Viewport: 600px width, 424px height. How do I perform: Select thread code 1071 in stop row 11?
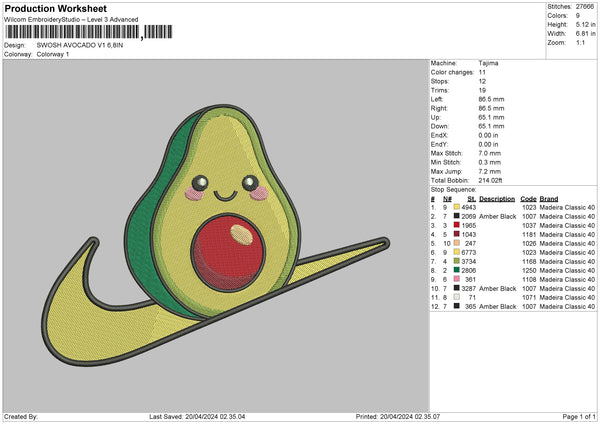pyautogui.click(x=529, y=297)
